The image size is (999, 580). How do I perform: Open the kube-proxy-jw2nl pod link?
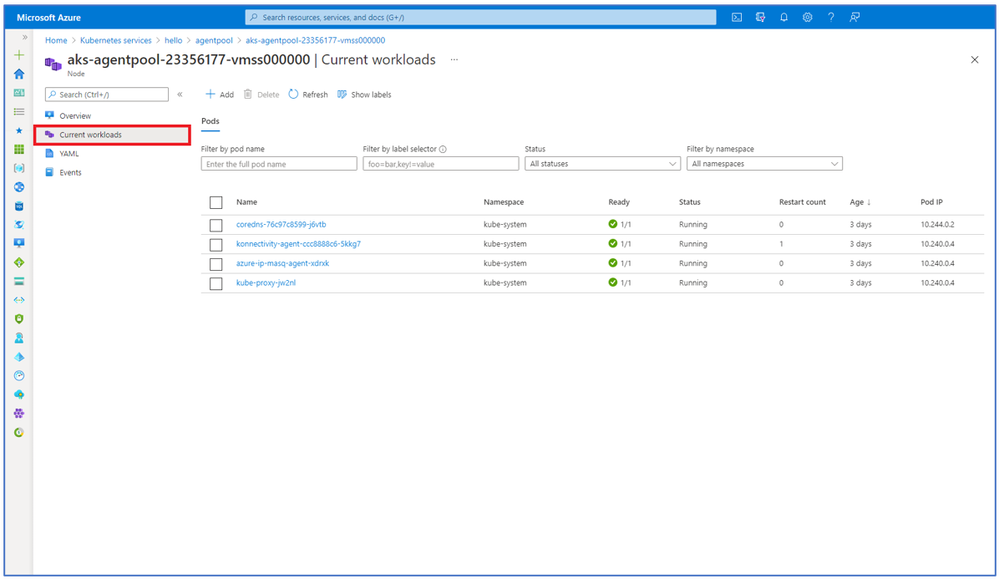(266, 282)
